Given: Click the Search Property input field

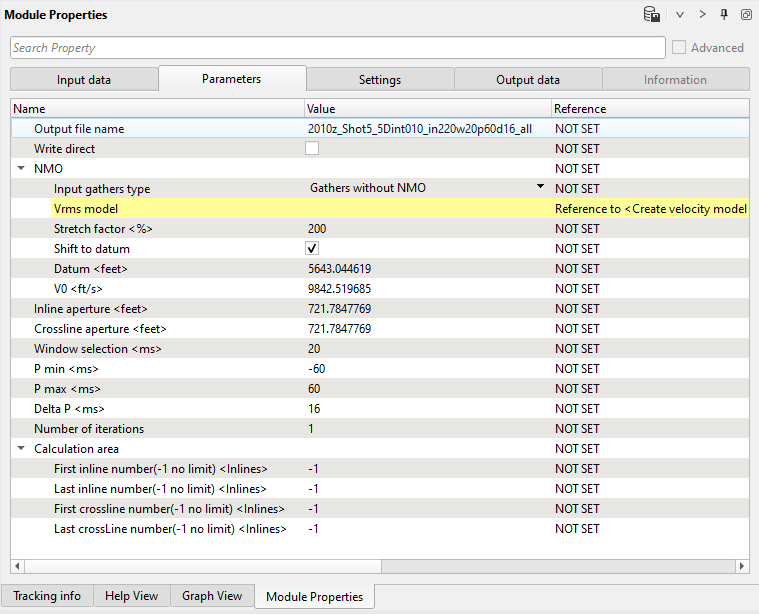Looking at the screenshot, I should coord(337,48).
